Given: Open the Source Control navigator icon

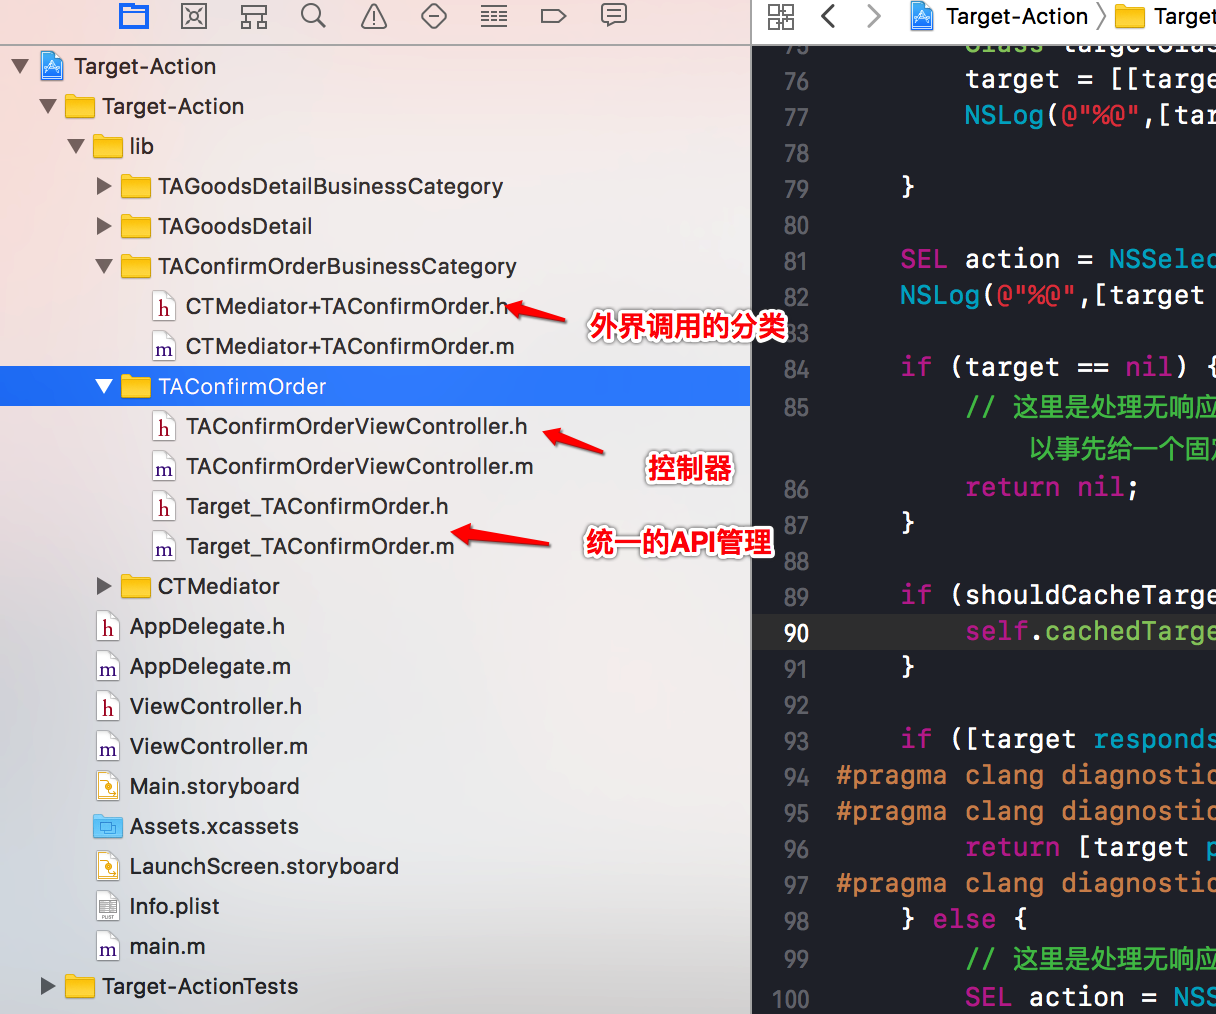Looking at the screenshot, I should pos(194,16).
